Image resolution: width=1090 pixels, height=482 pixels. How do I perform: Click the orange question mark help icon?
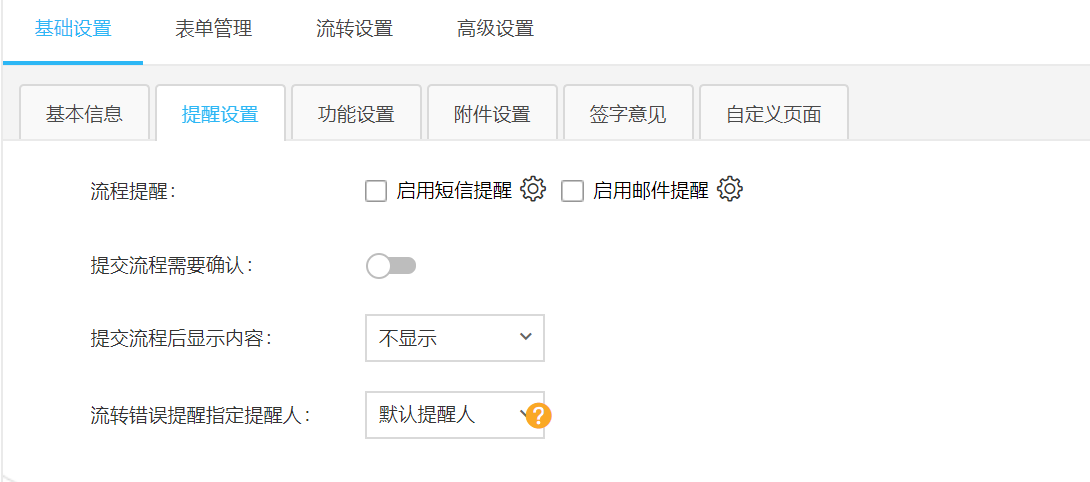(539, 415)
